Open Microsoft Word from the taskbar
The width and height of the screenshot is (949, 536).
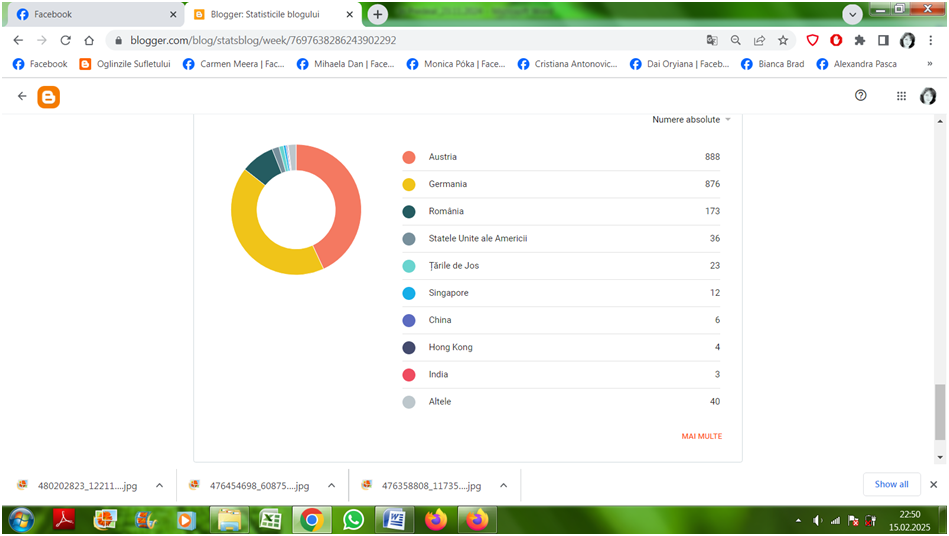394,520
